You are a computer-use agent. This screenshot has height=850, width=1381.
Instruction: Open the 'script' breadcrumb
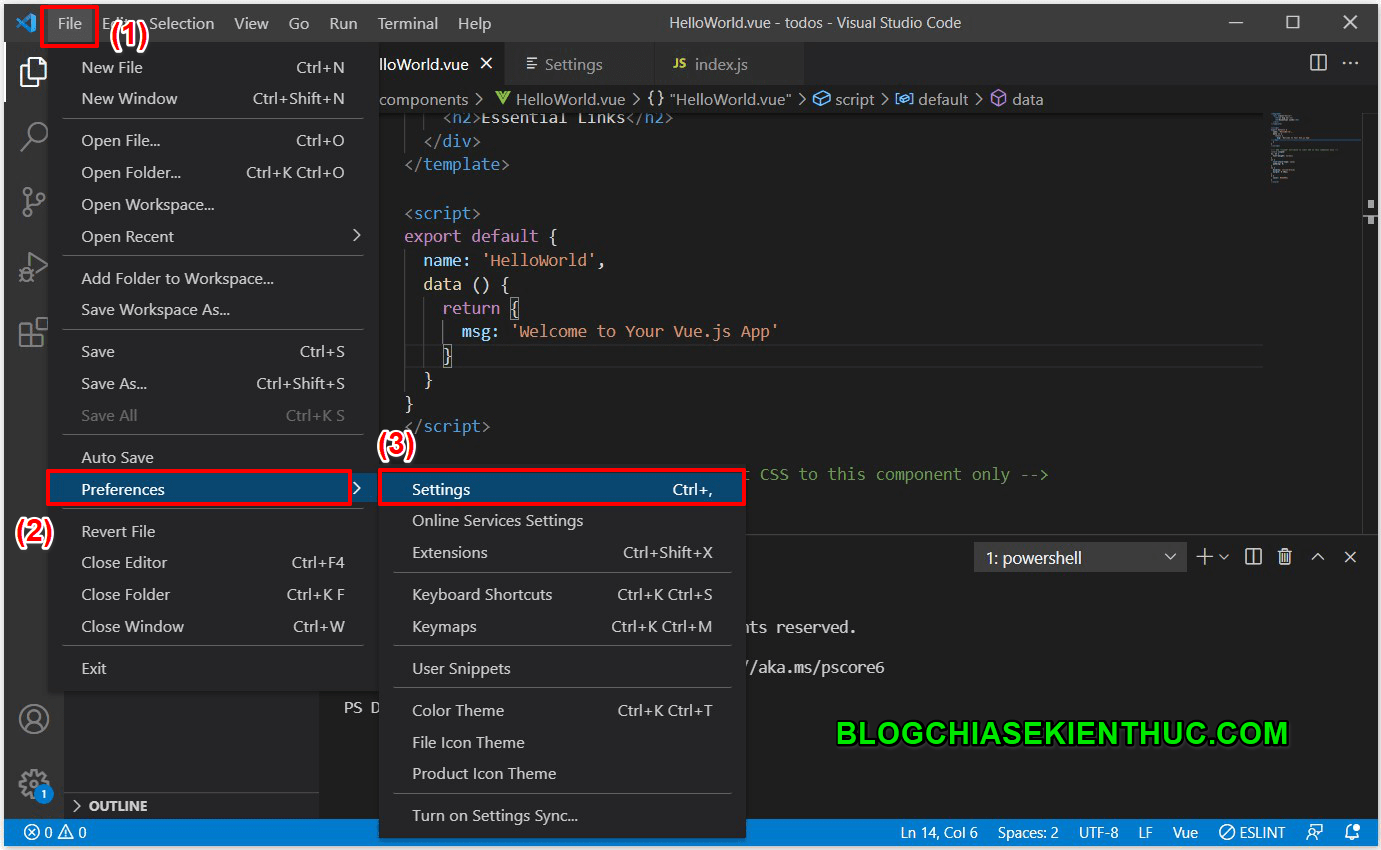point(843,99)
